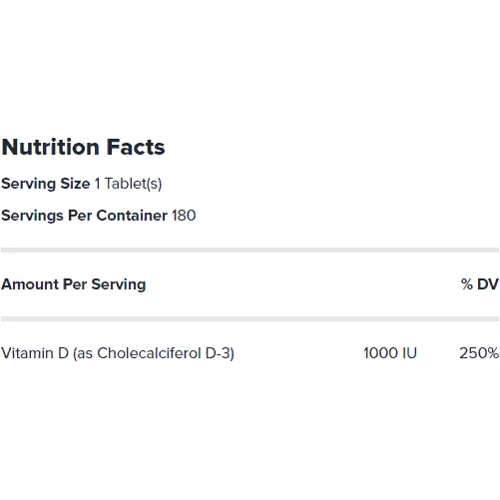This screenshot has width=500, height=500.
Task: Click the 1000 amount value
Action: click(x=380, y=353)
